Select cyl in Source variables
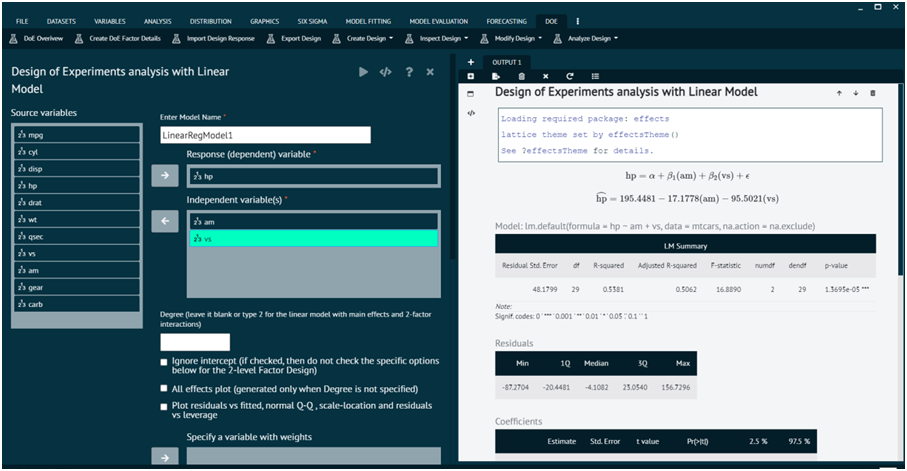 (77, 152)
